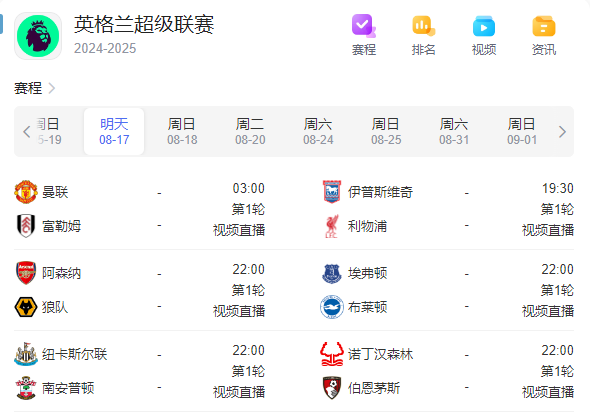Click 22:00 time in 阿森纳 match
This screenshot has width=590, height=412.
248,269
